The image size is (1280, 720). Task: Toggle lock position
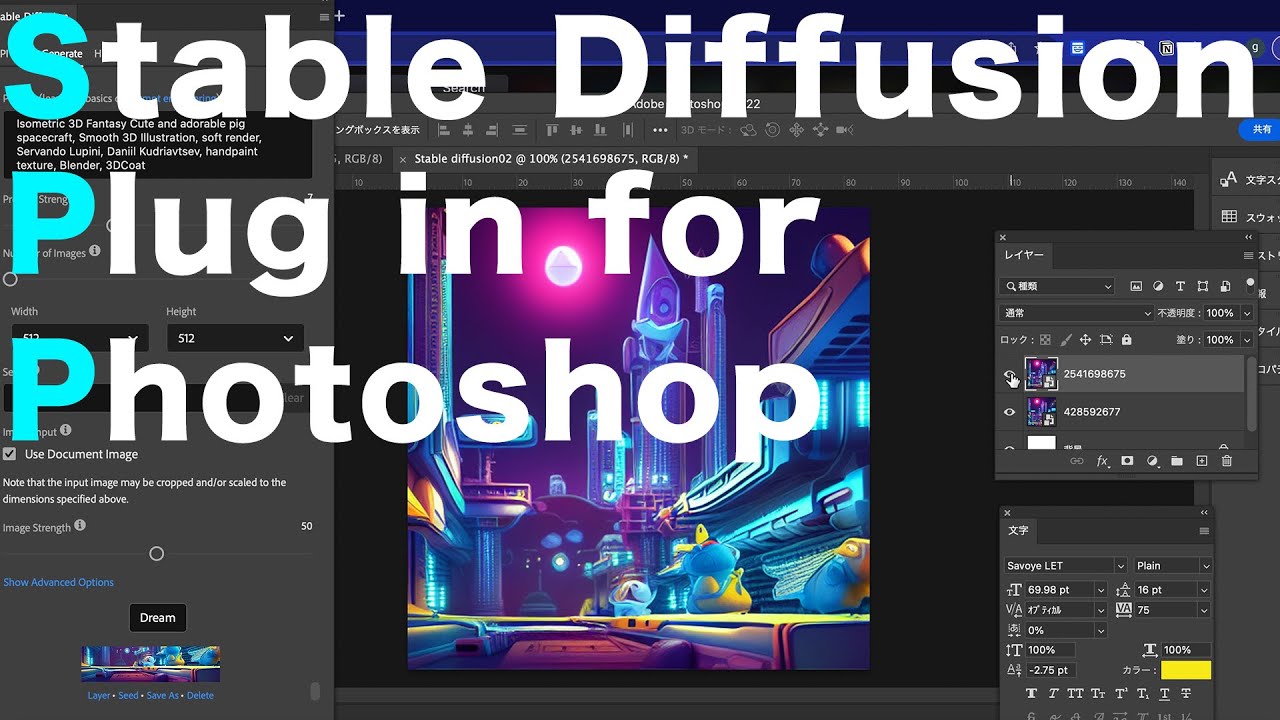click(1085, 340)
